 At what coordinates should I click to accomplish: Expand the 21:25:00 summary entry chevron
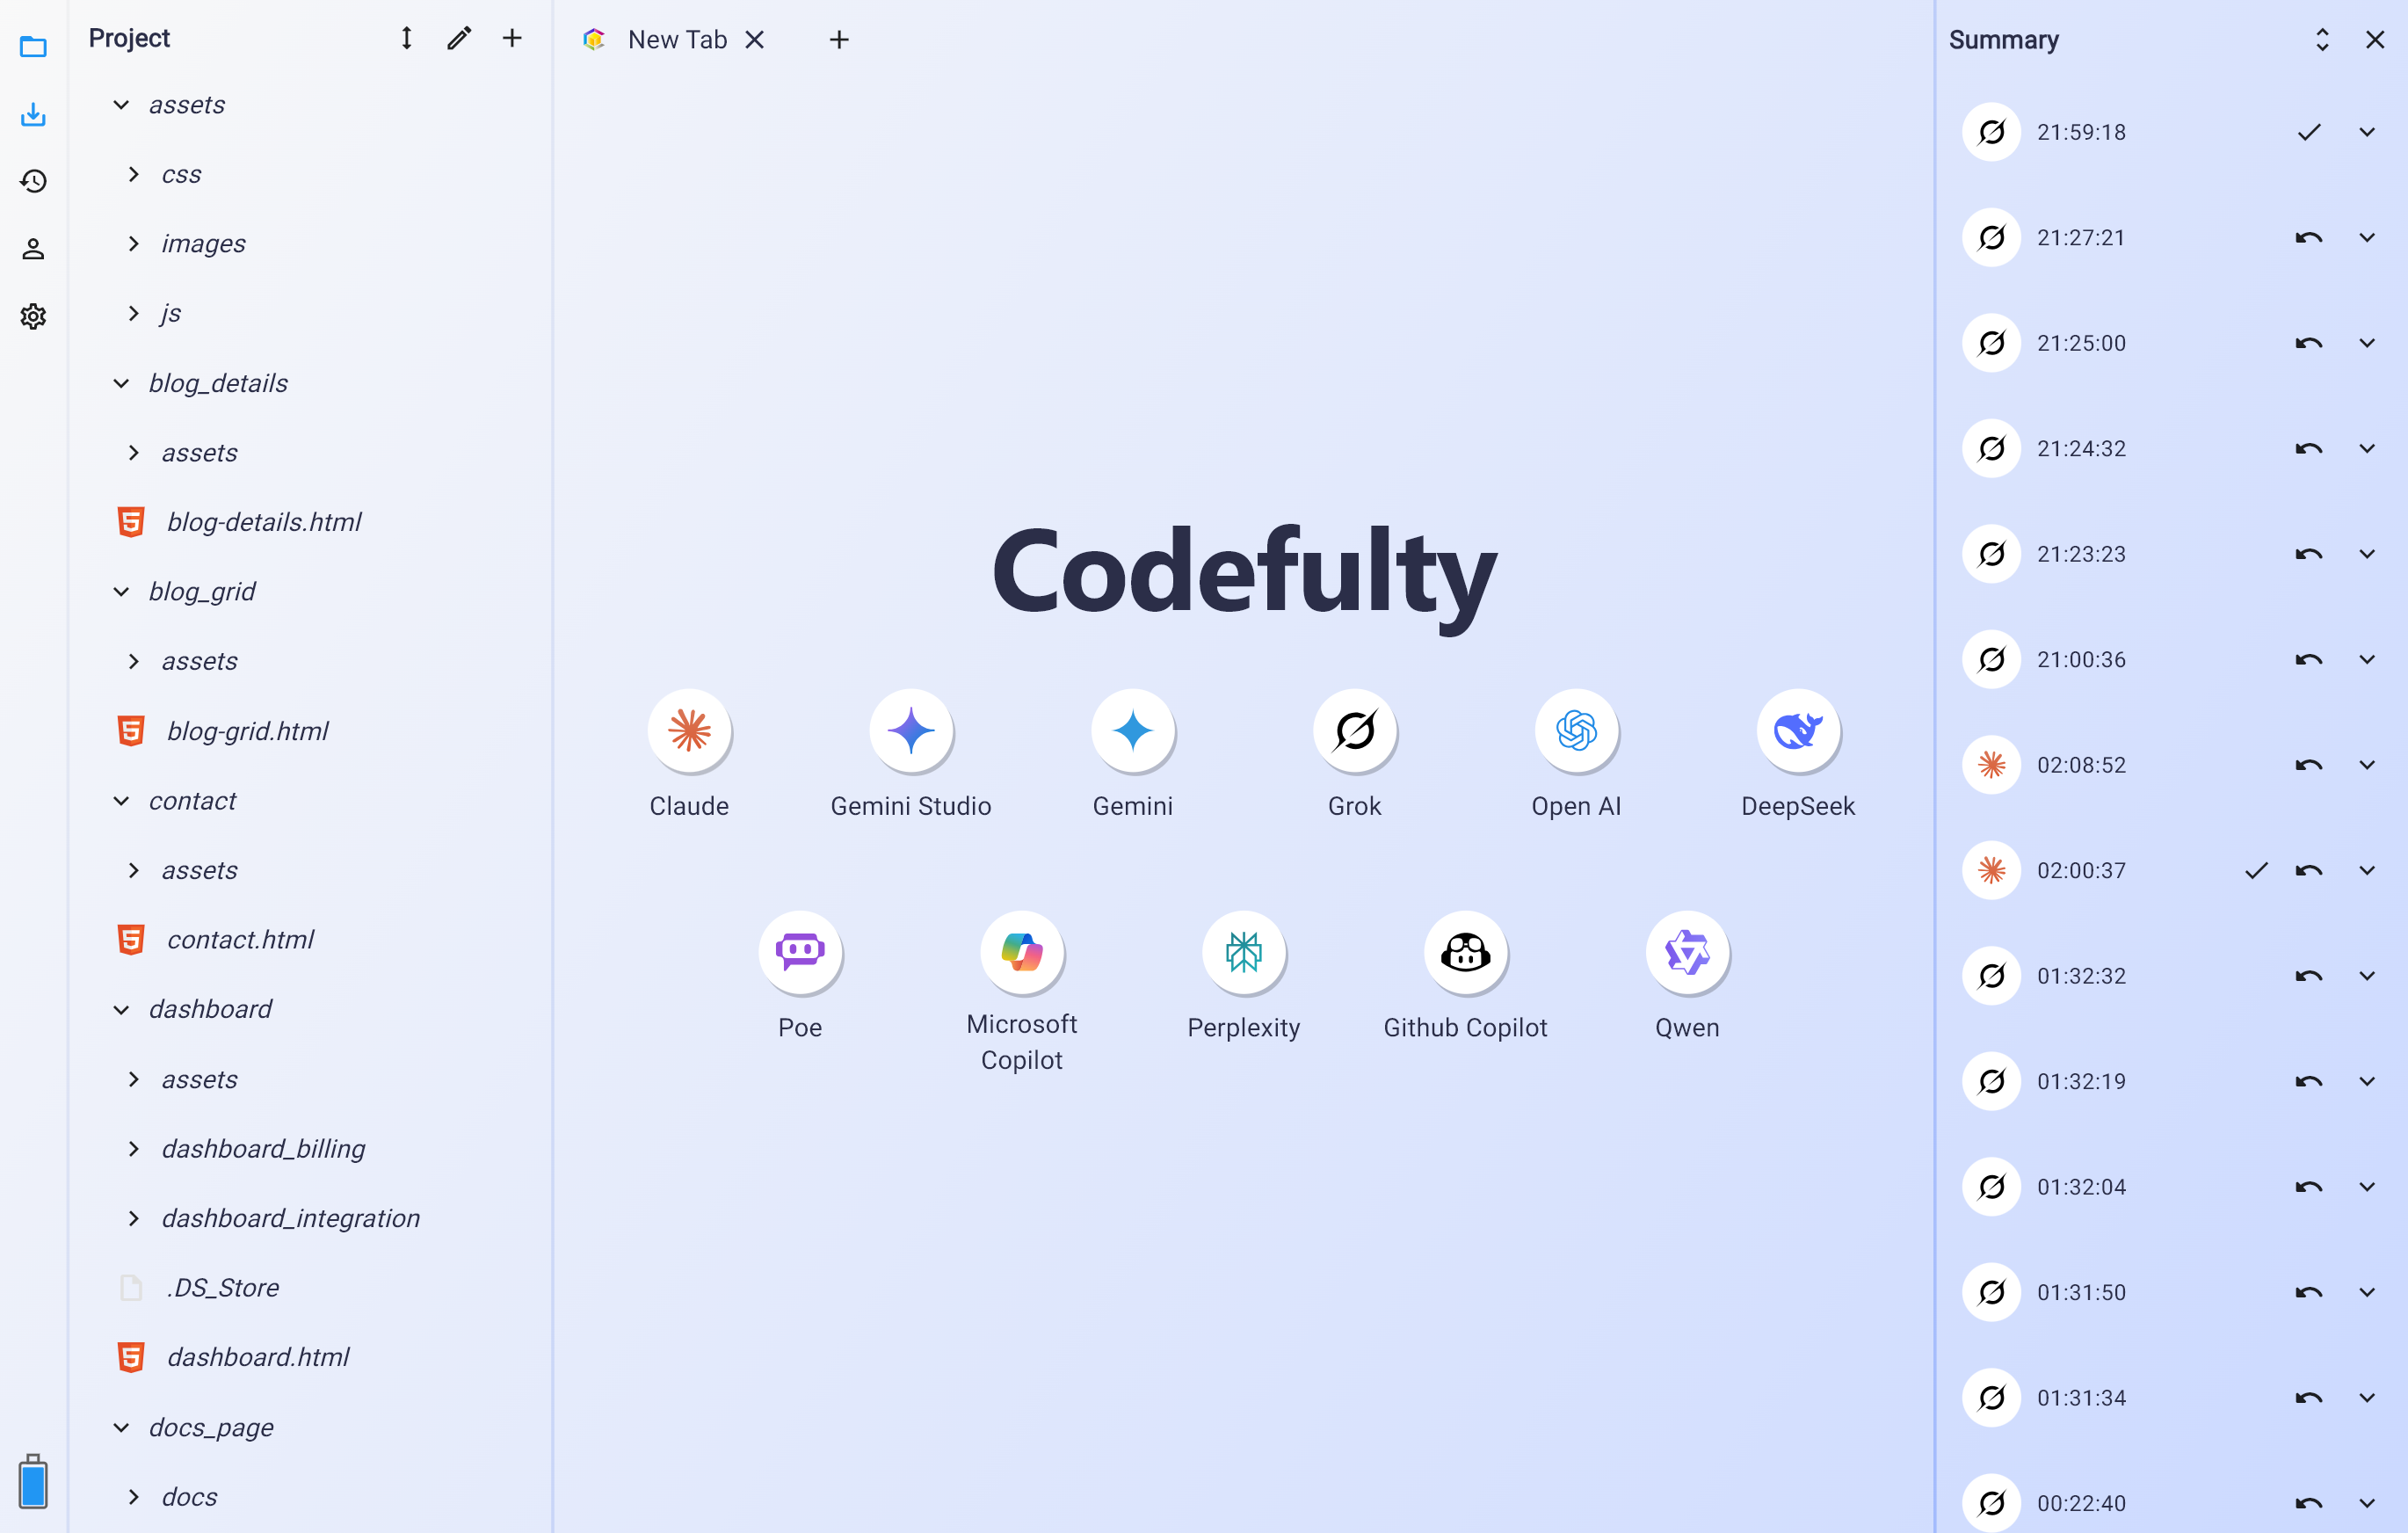(x=2366, y=343)
